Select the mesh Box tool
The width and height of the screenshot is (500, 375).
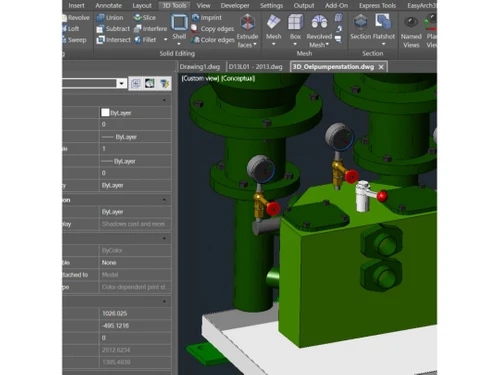pyautogui.click(x=295, y=23)
